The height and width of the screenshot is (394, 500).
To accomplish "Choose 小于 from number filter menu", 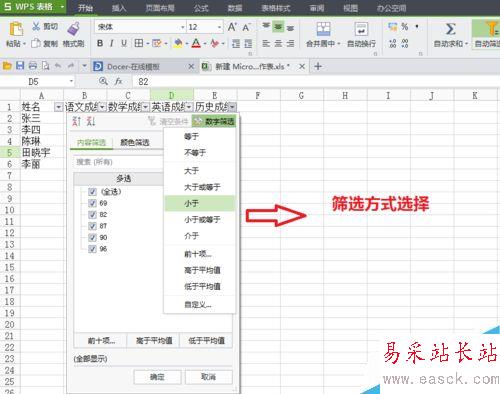I will click(200, 203).
